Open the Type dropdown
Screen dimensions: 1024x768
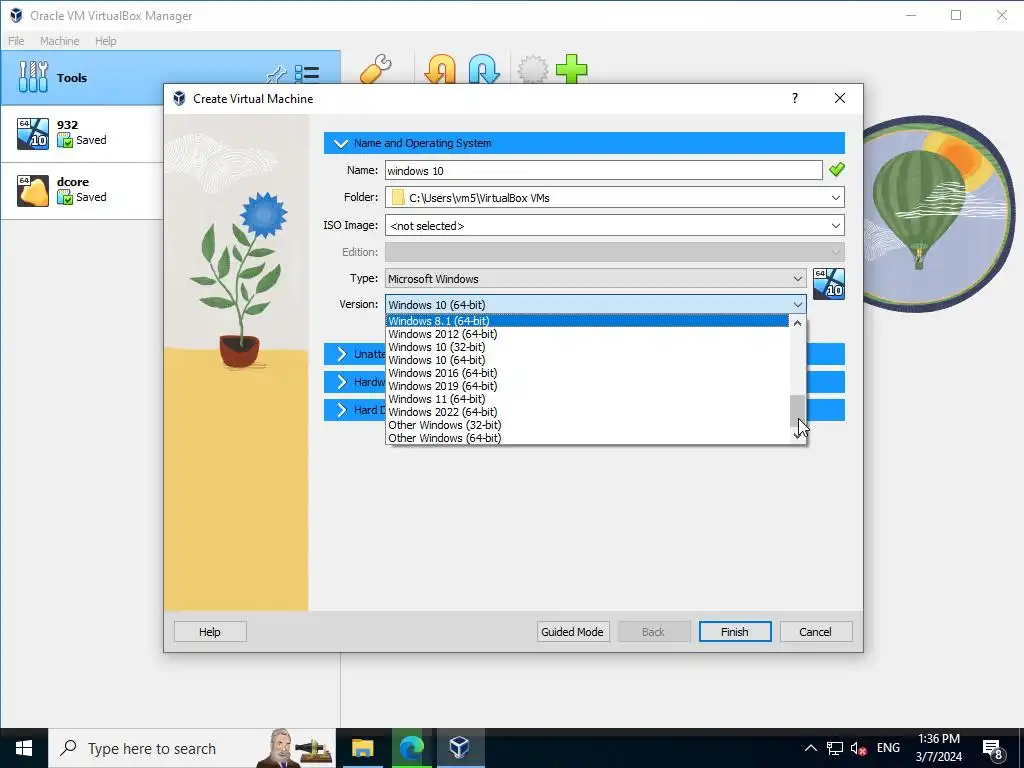coord(797,279)
